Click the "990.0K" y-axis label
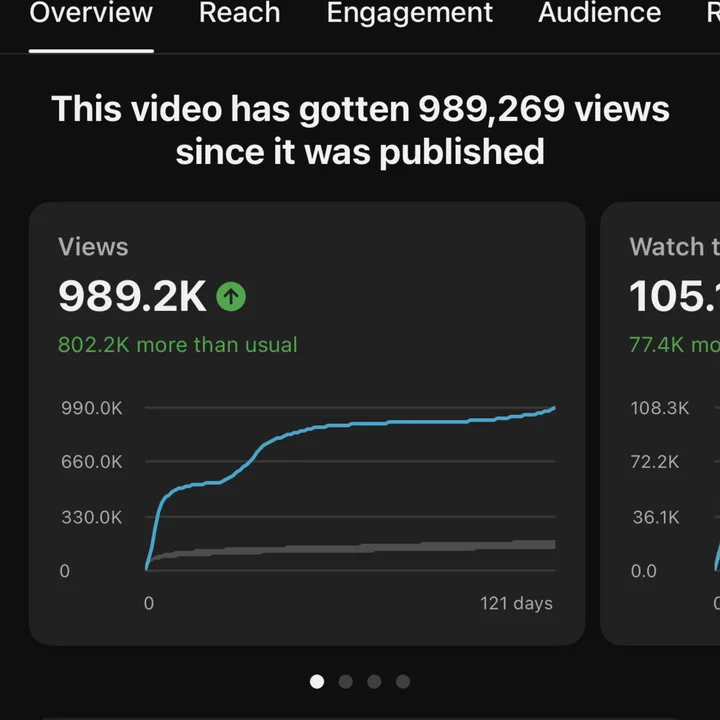Viewport: 720px width, 720px height. point(92,408)
